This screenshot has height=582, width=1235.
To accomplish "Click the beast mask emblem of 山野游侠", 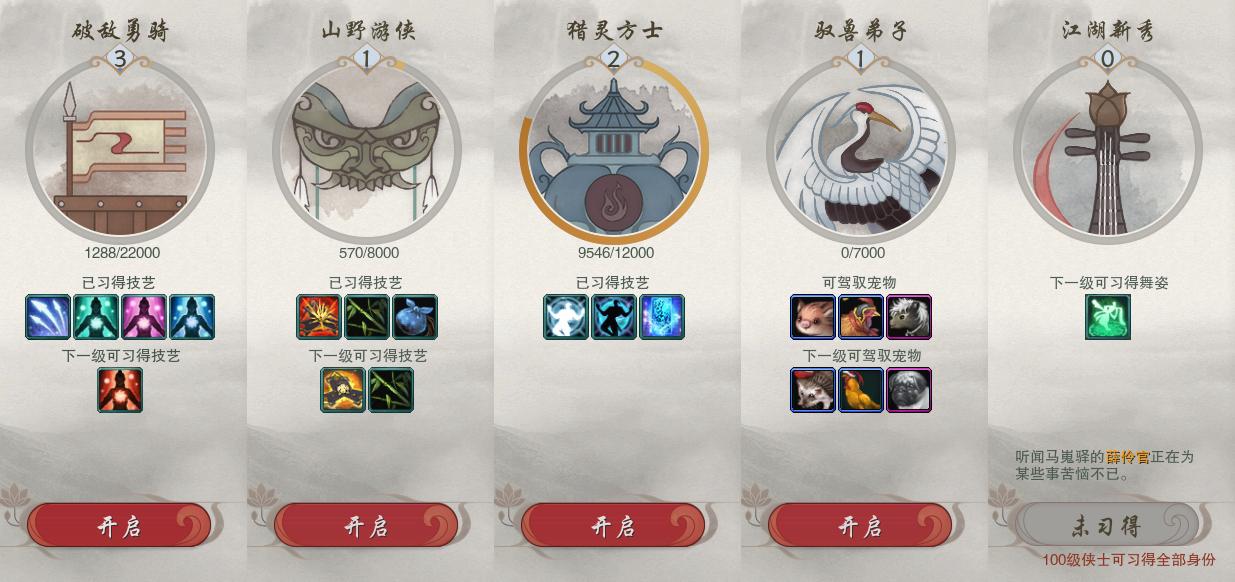I will [x=367, y=150].
